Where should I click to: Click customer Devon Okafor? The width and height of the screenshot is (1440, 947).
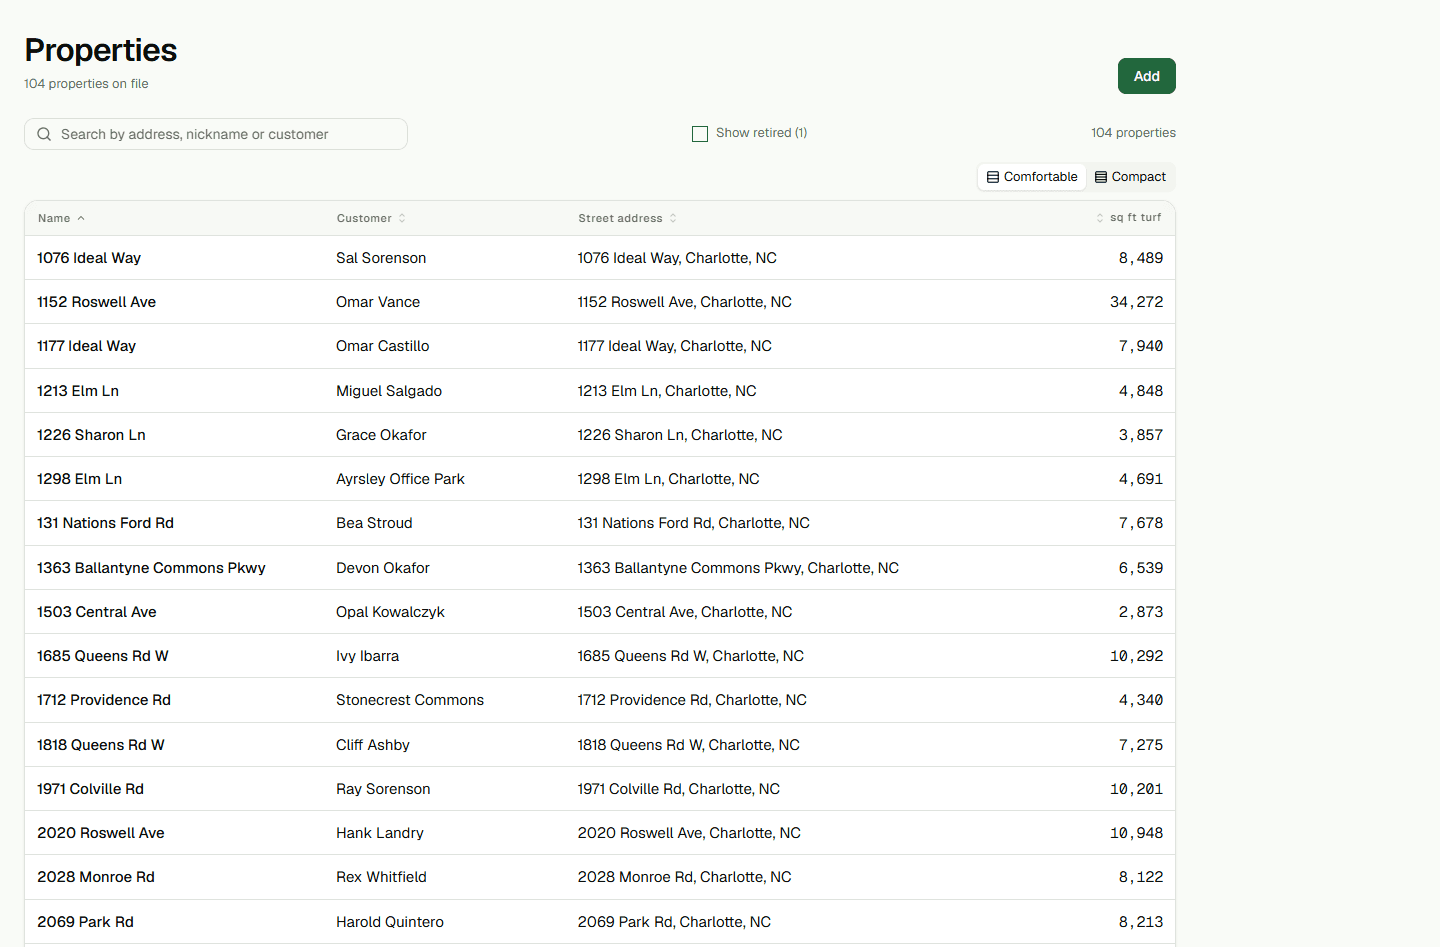(x=383, y=568)
